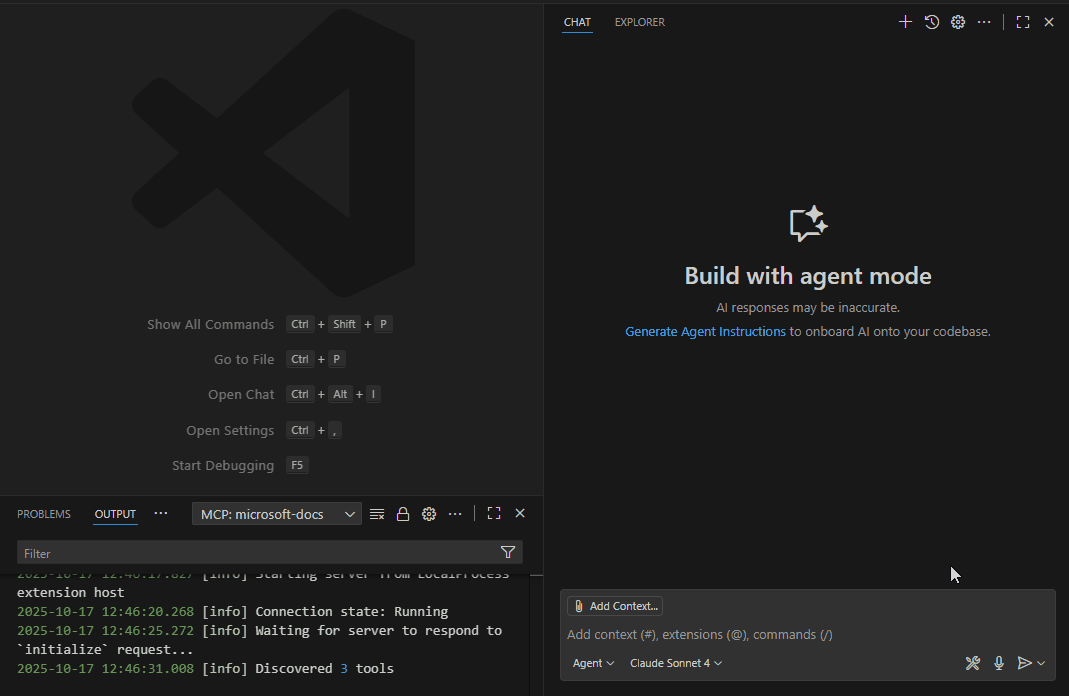Open the configure tools icon in chat
This screenshot has height=696, width=1069.
972,663
